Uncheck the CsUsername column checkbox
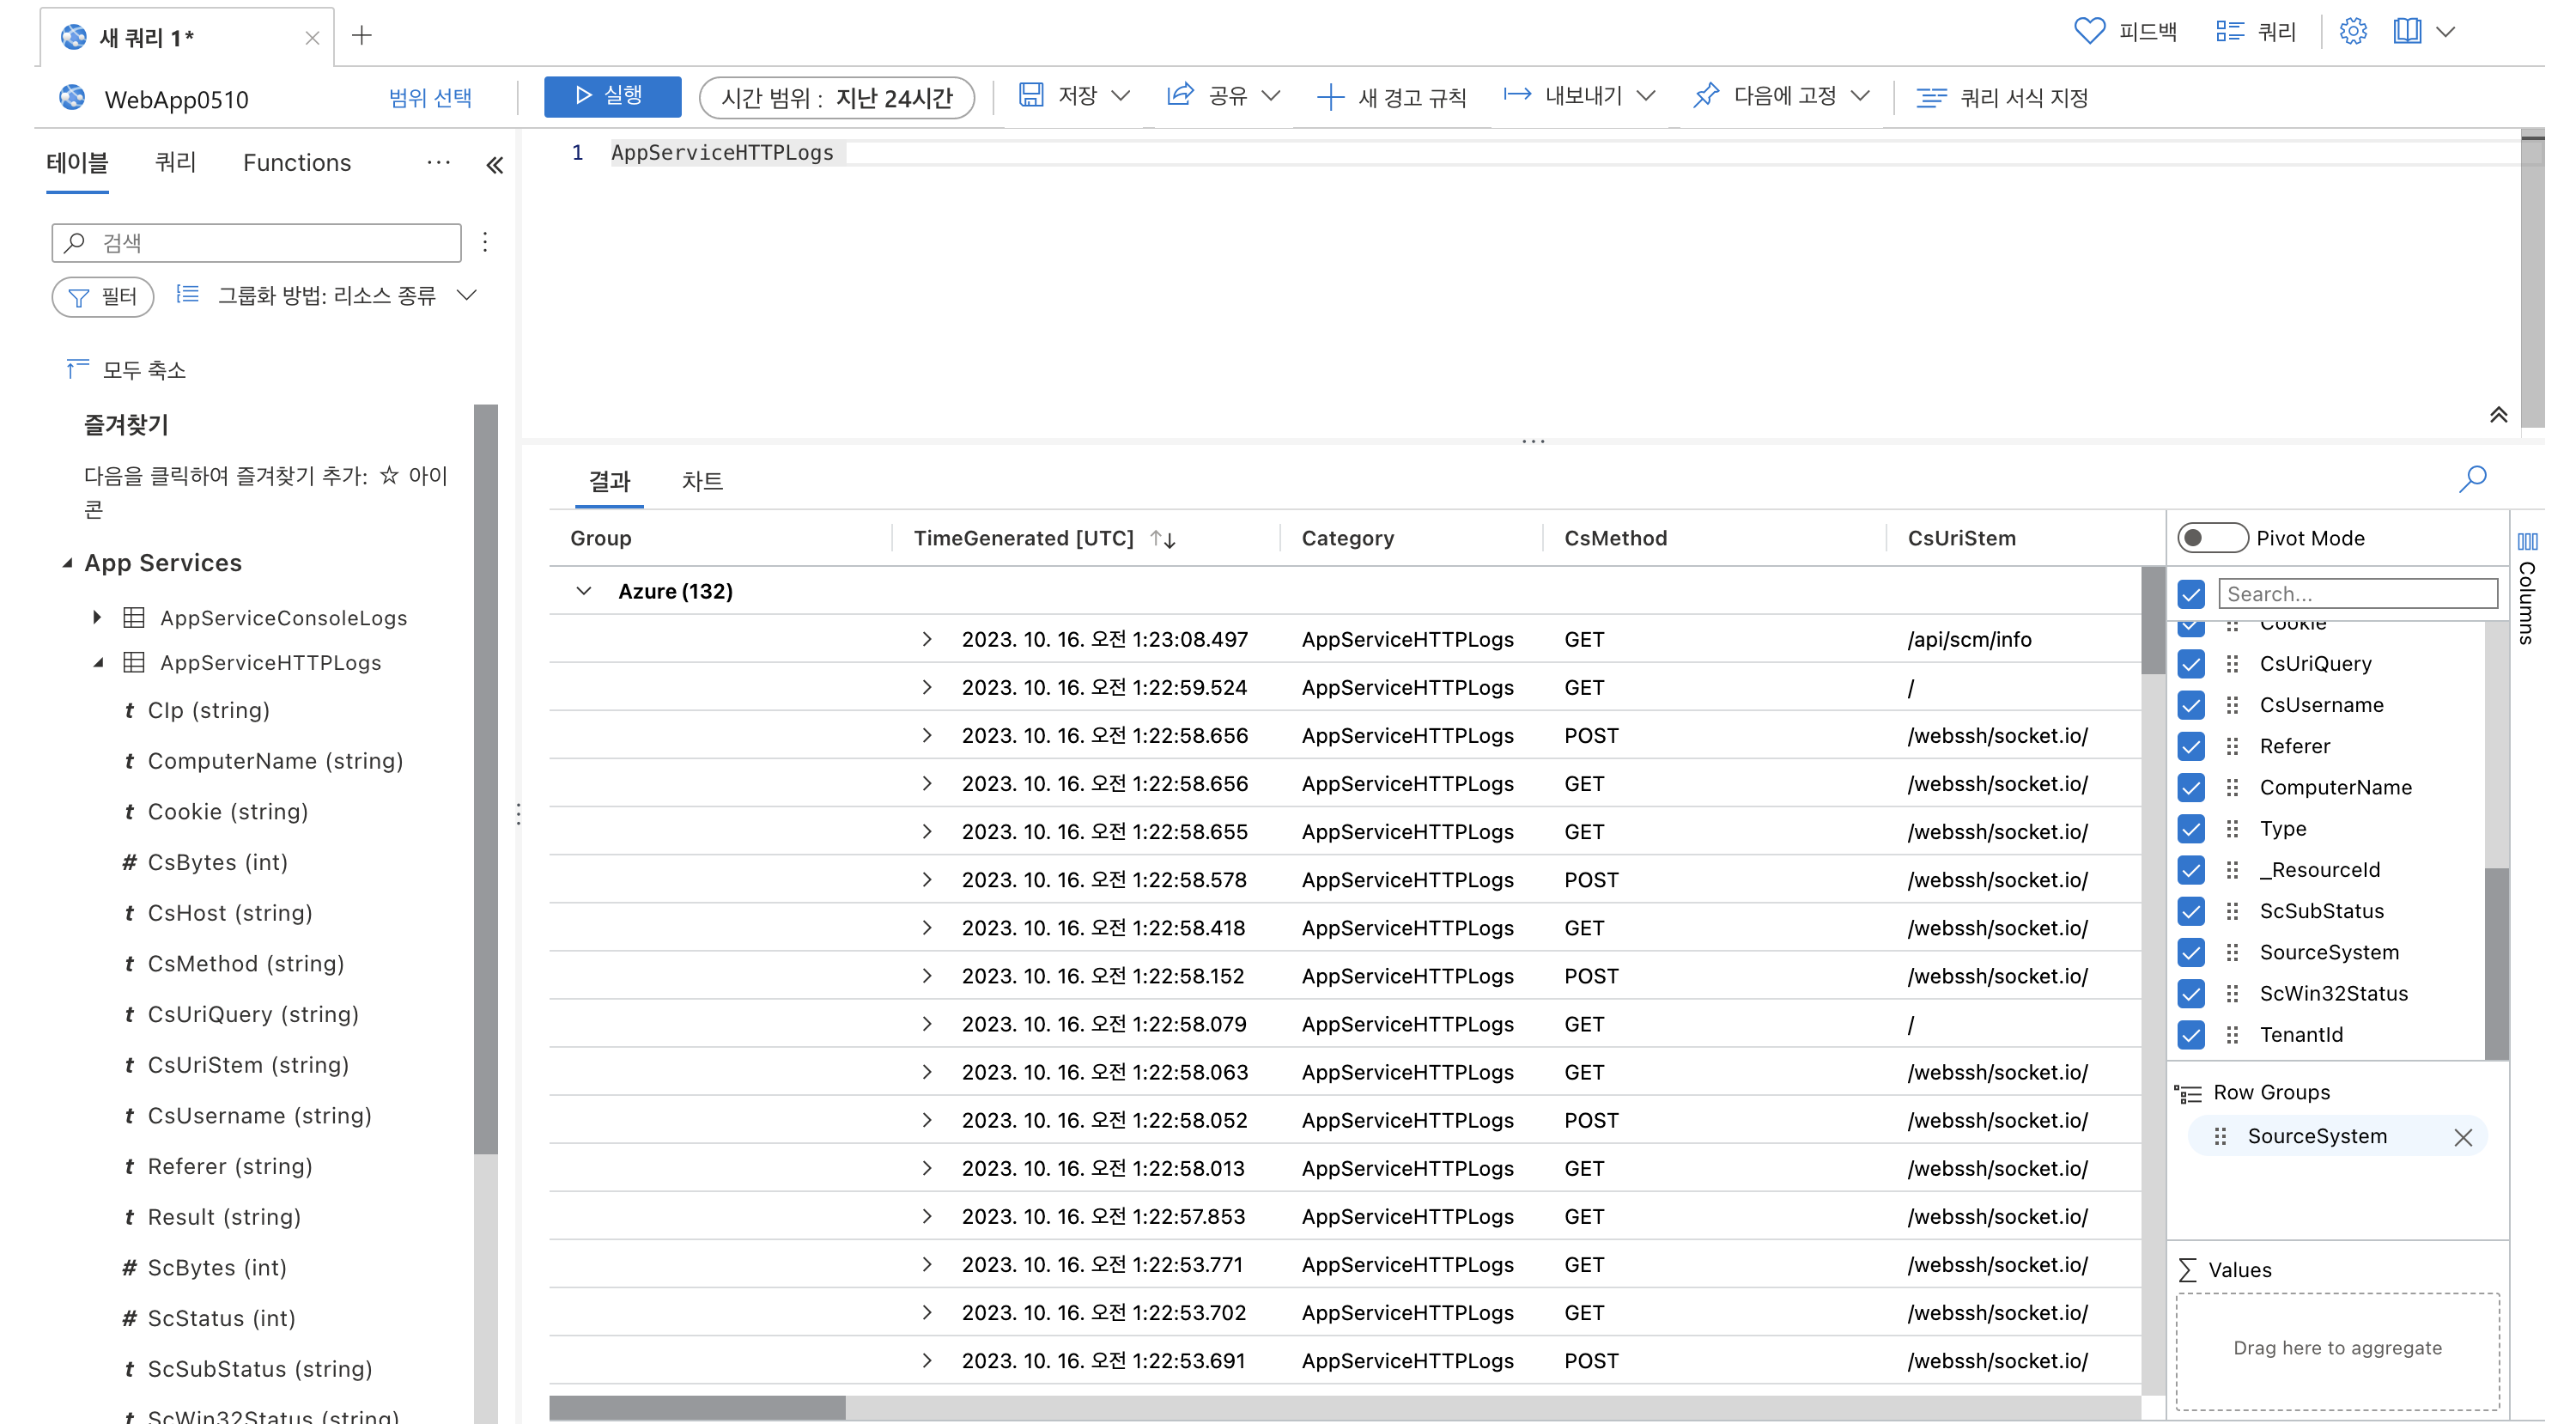 coord(2191,705)
